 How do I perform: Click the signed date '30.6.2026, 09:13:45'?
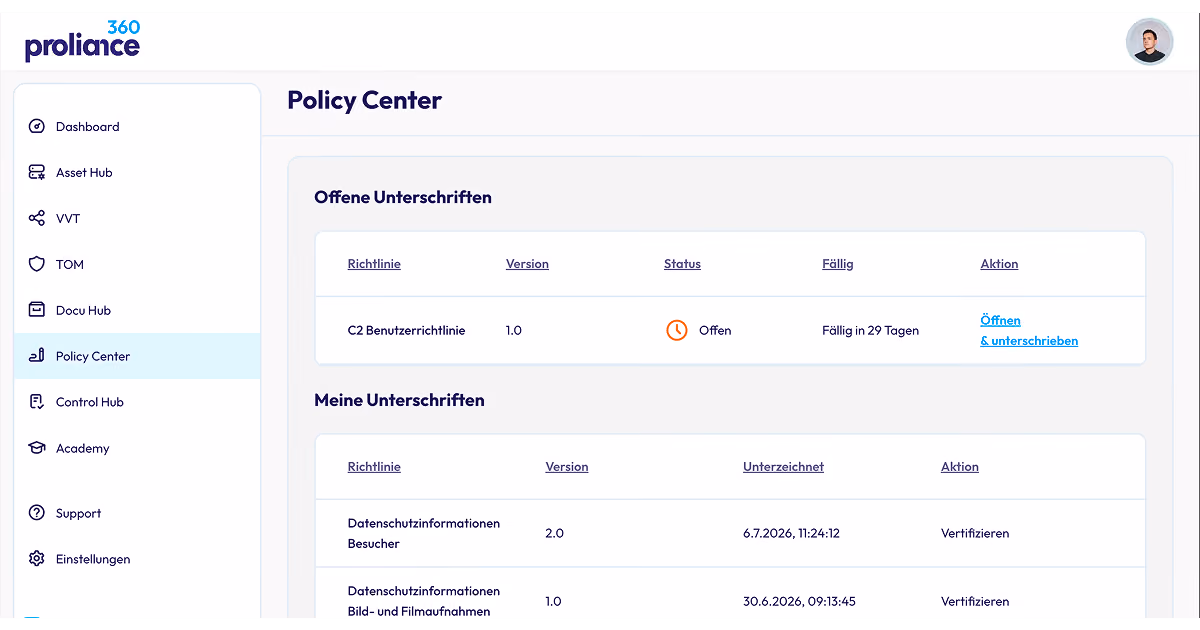click(799, 601)
